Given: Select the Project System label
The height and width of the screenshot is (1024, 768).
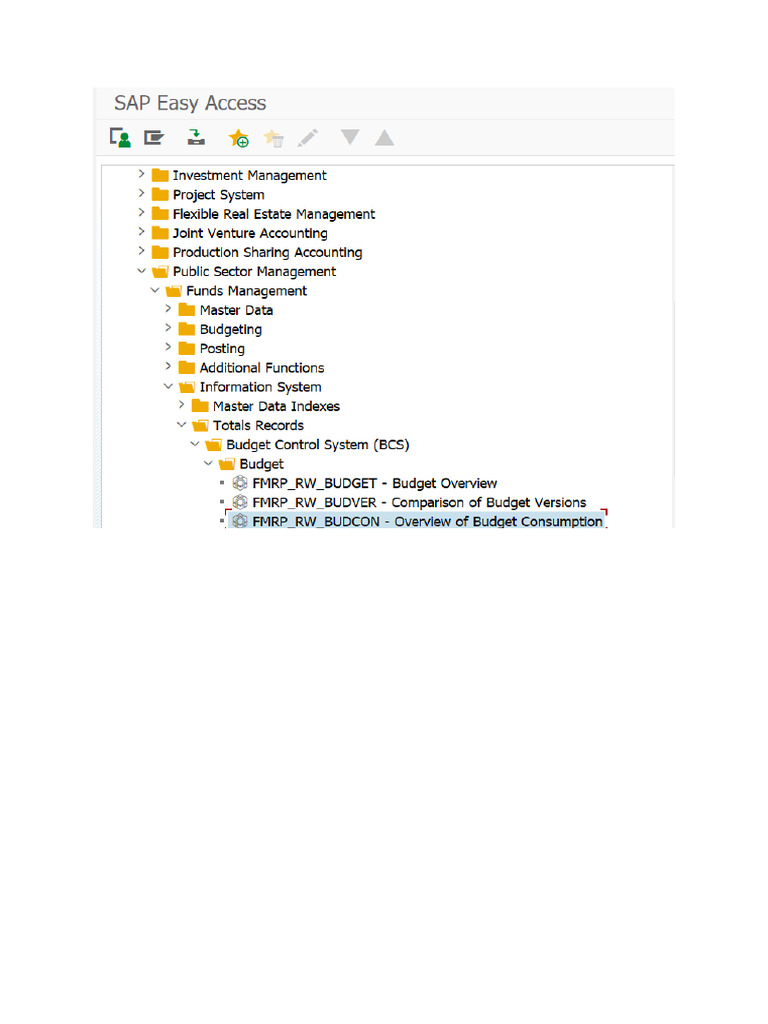Looking at the screenshot, I should click(219, 195).
